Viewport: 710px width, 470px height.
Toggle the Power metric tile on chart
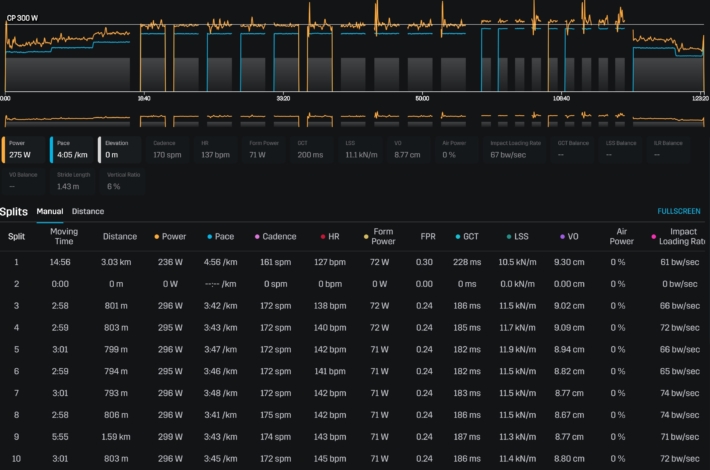[24, 150]
